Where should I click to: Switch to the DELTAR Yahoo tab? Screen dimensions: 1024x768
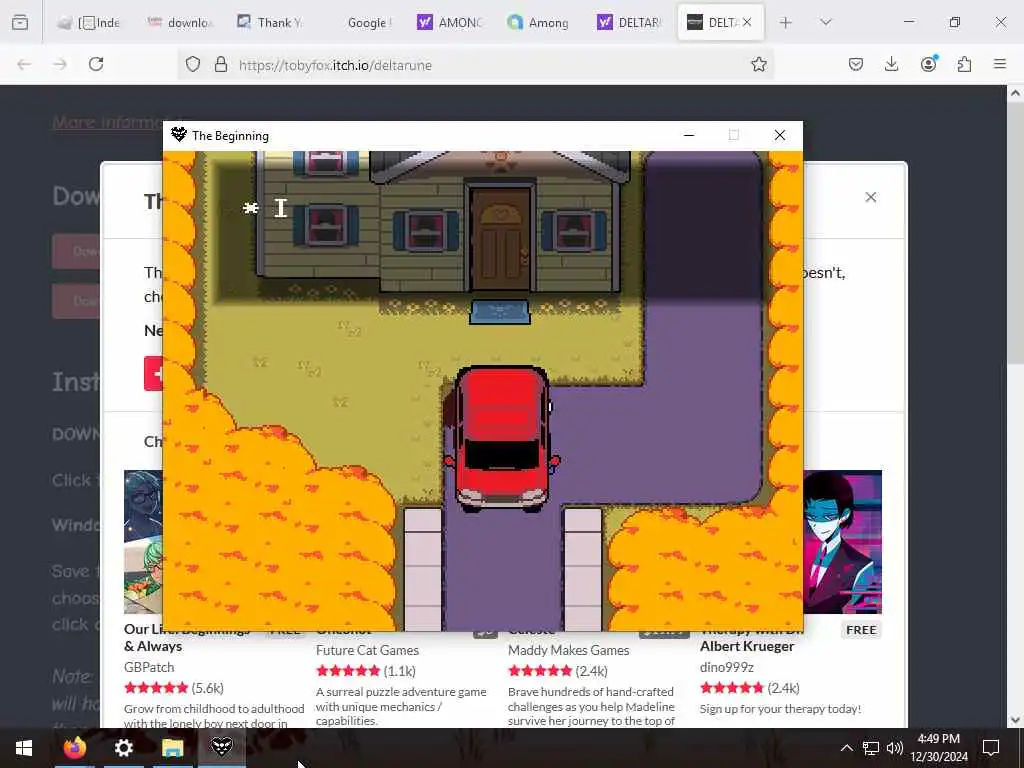click(630, 23)
